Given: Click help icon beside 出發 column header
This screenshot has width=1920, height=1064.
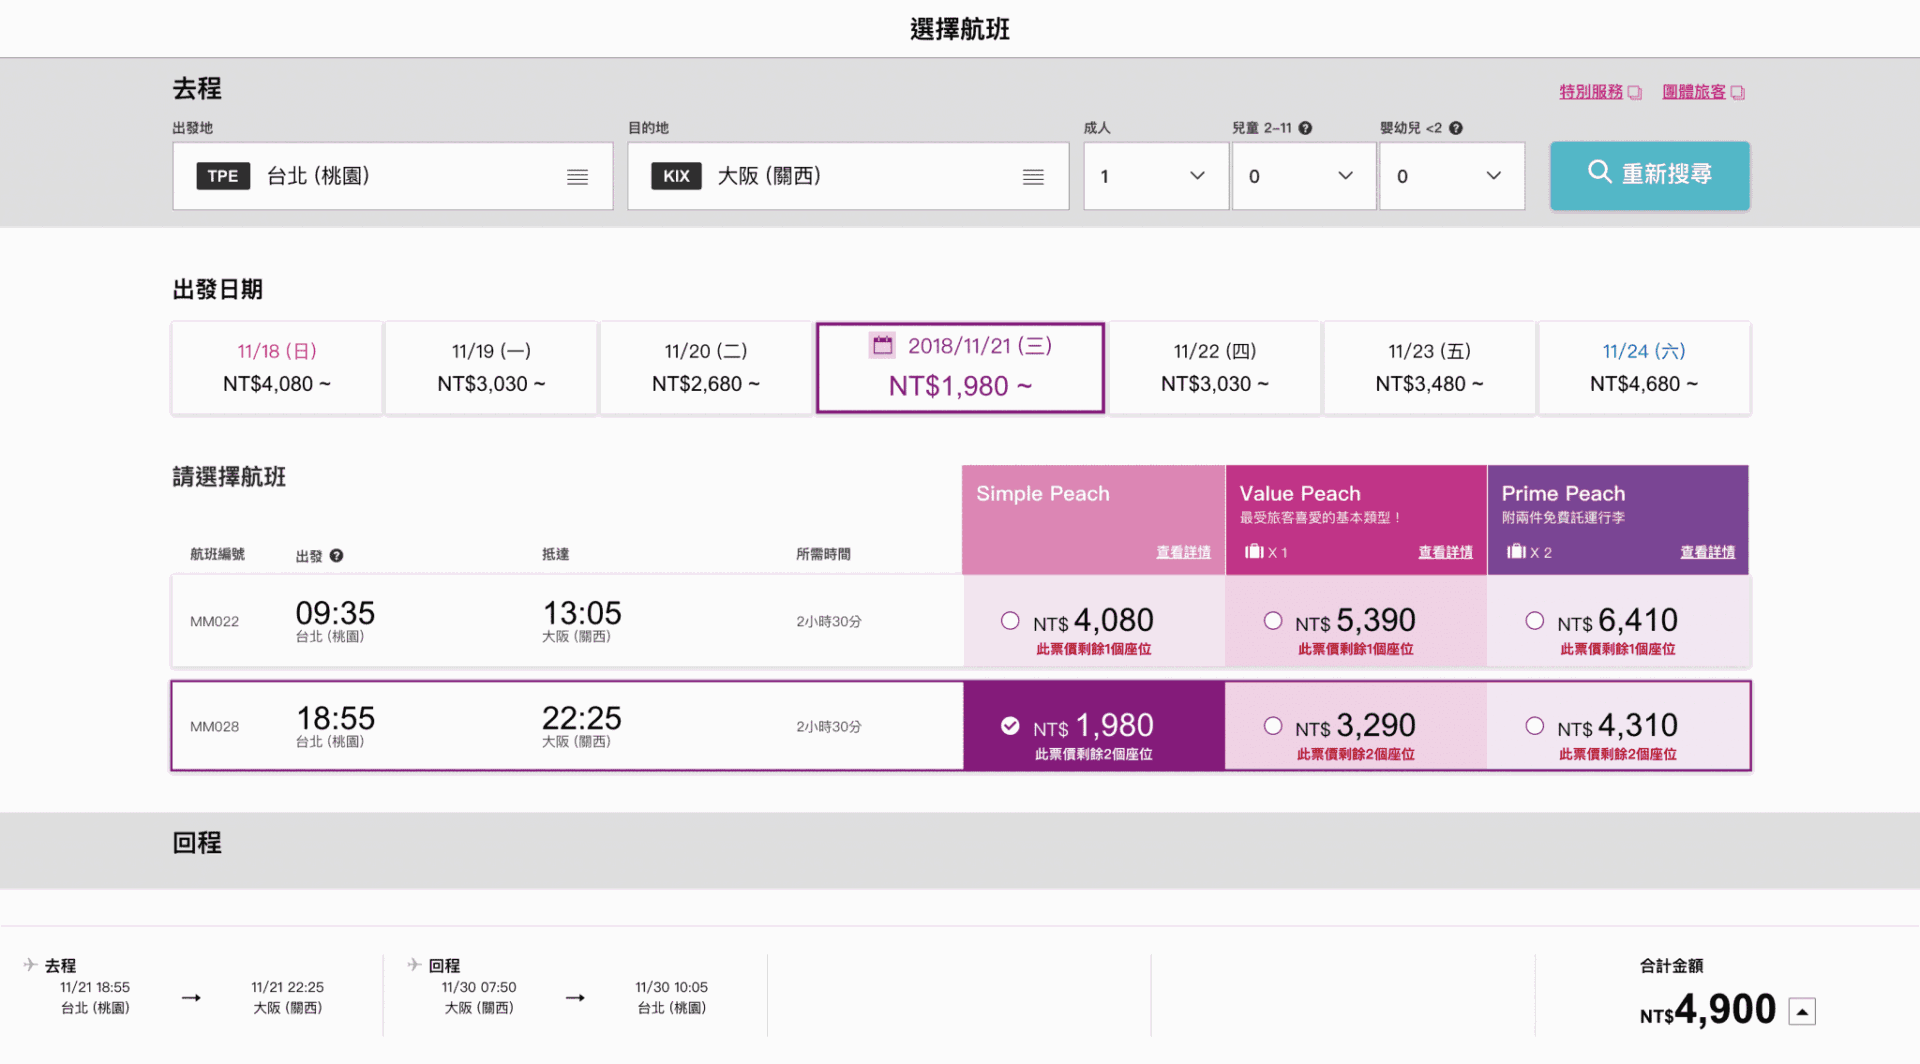Looking at the screenshot, I should (336, 556).
